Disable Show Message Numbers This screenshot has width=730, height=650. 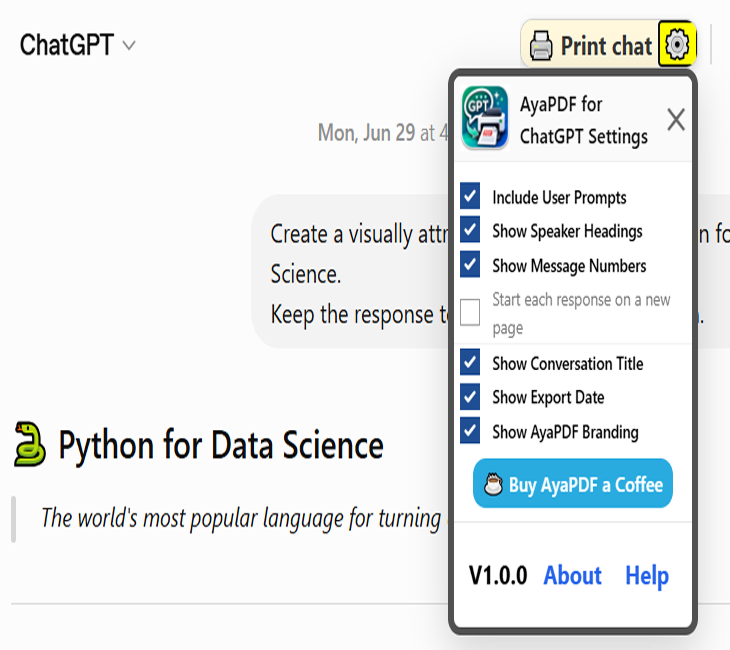pyautogui.click(x=470, y=264)
